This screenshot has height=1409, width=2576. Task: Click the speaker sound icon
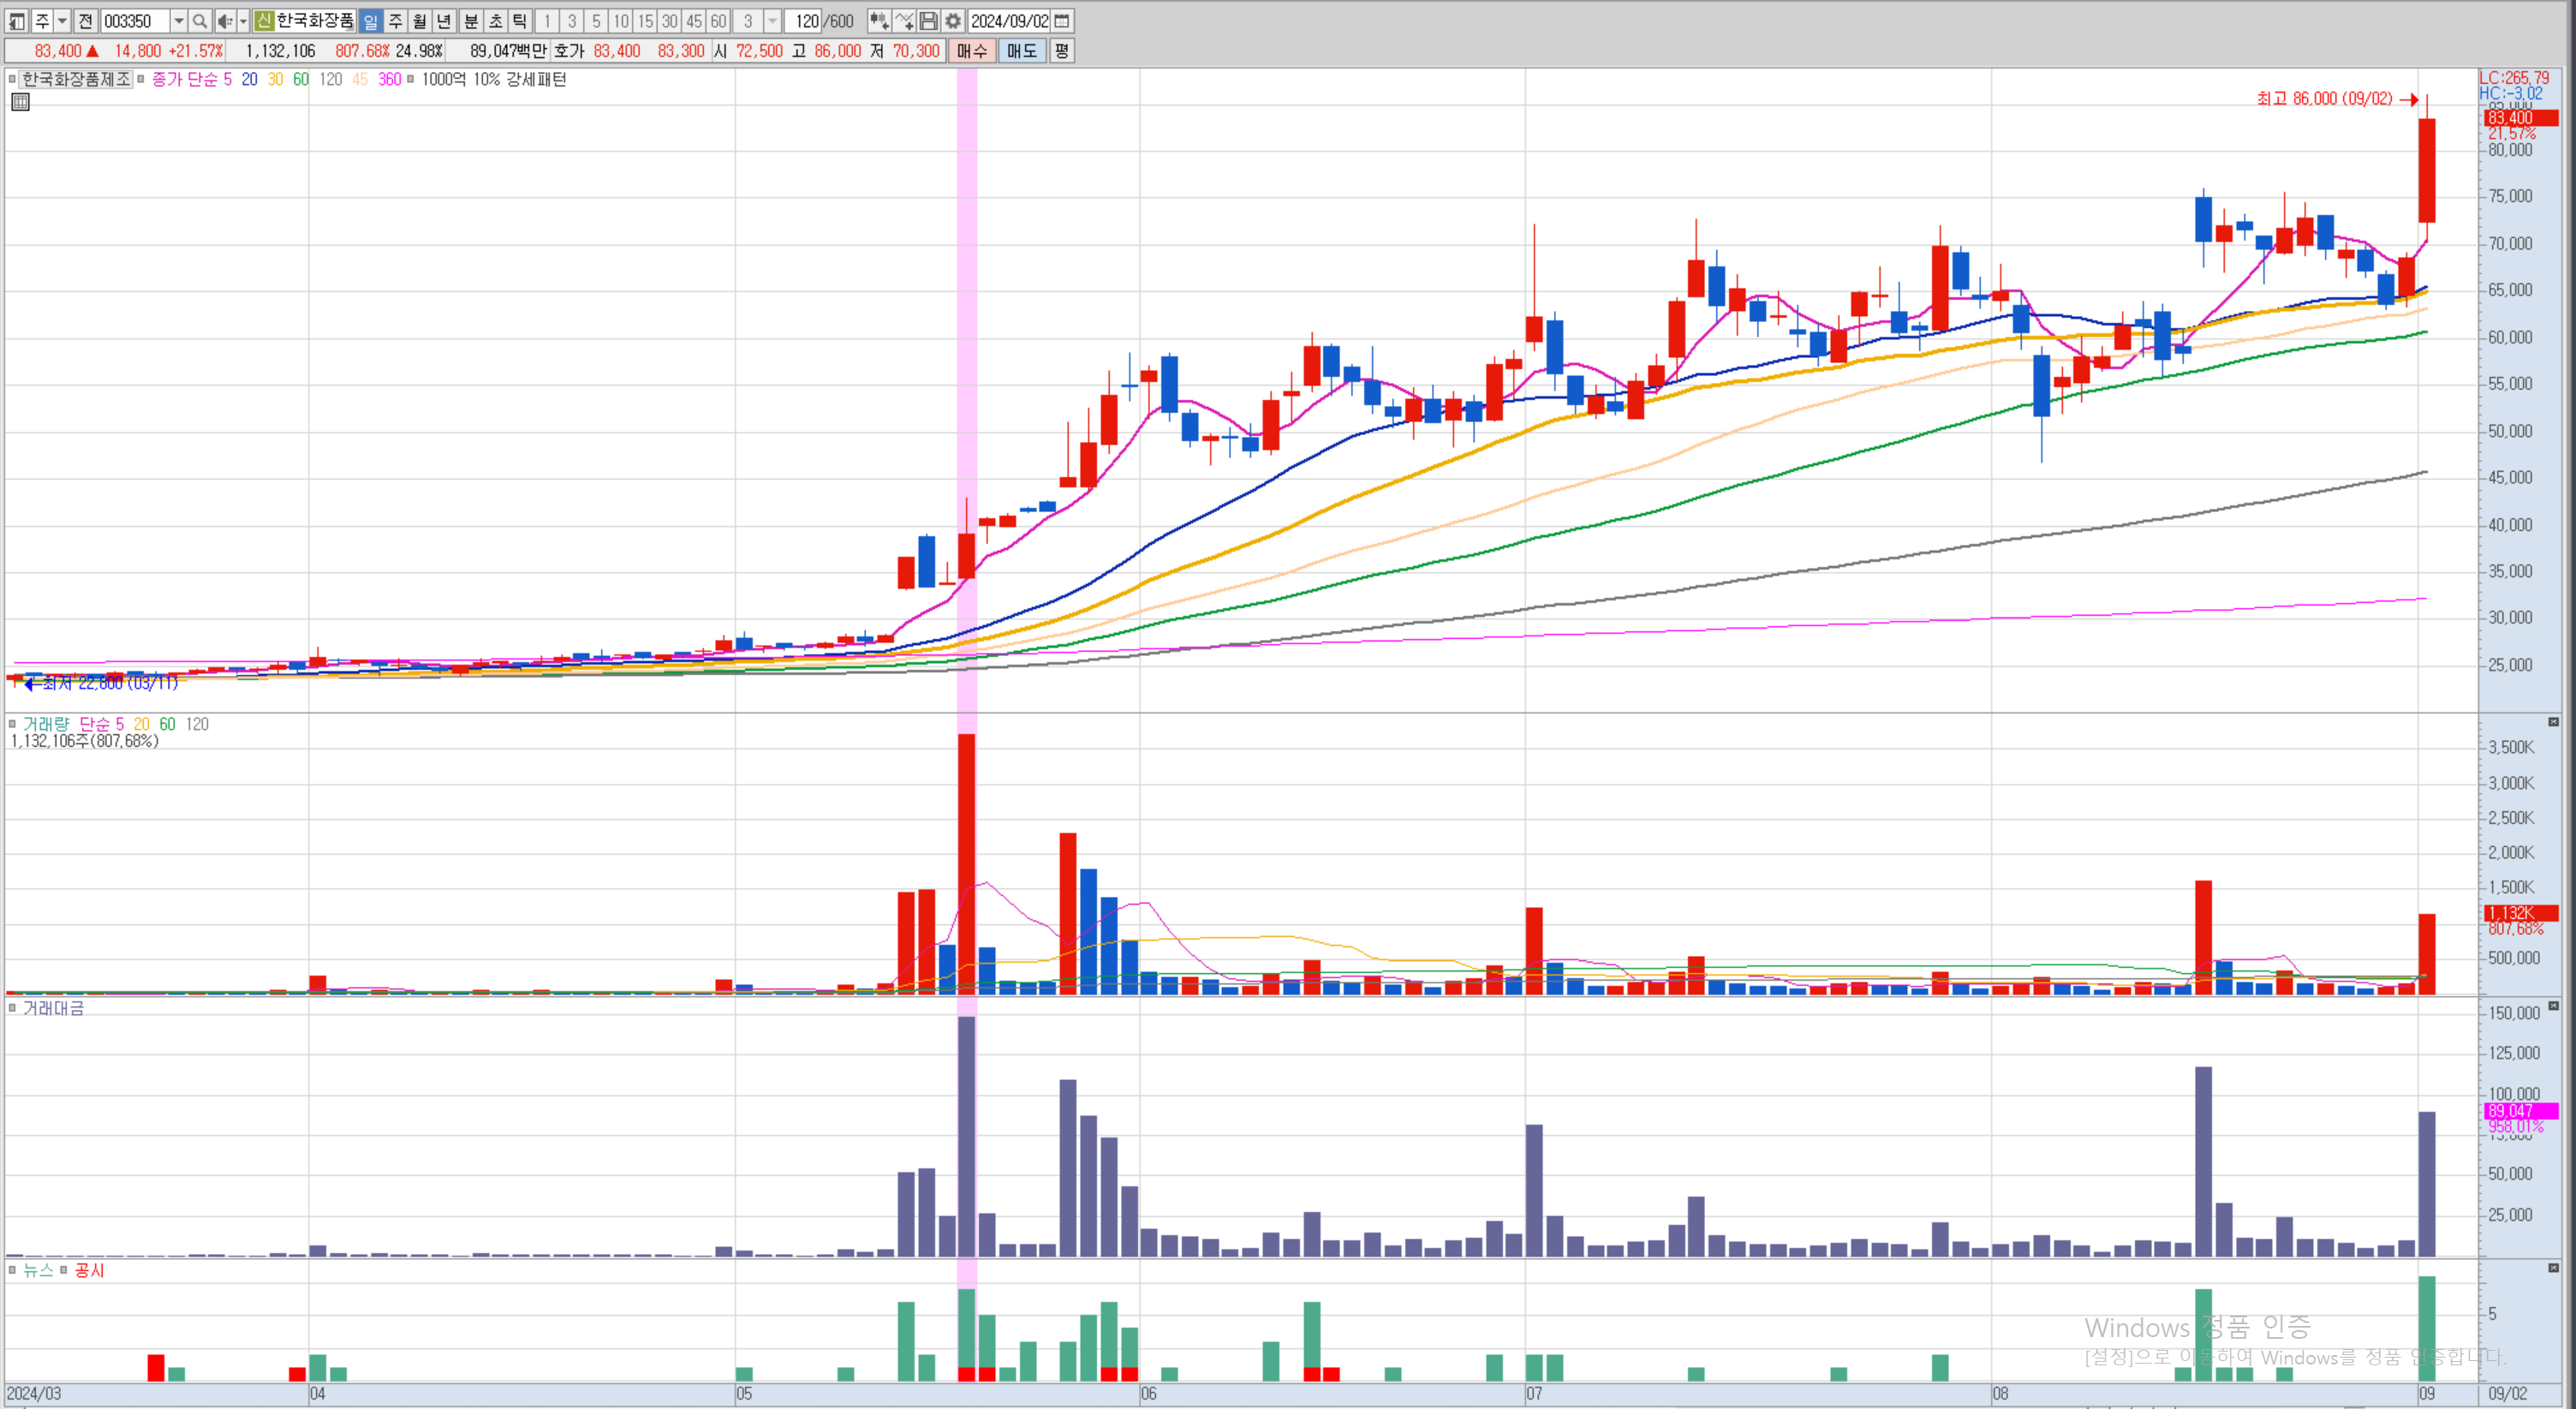[x=225, y=21]
